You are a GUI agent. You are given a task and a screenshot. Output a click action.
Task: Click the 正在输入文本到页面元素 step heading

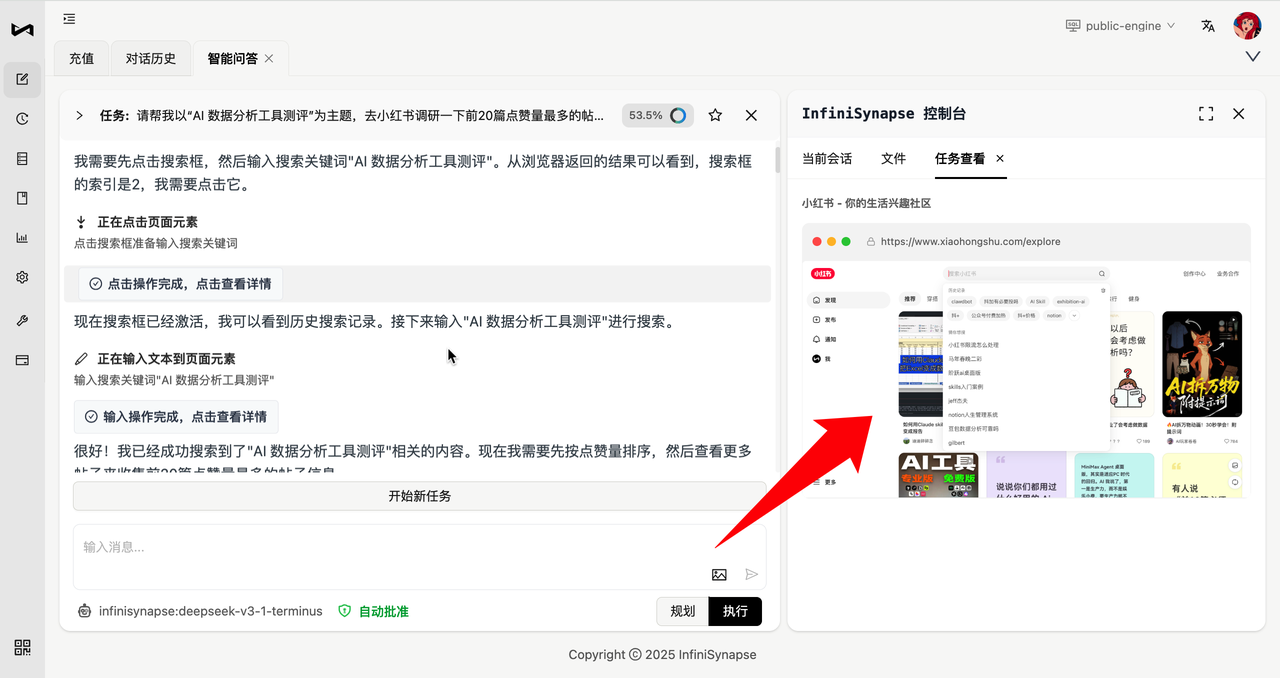coord(166,358)
